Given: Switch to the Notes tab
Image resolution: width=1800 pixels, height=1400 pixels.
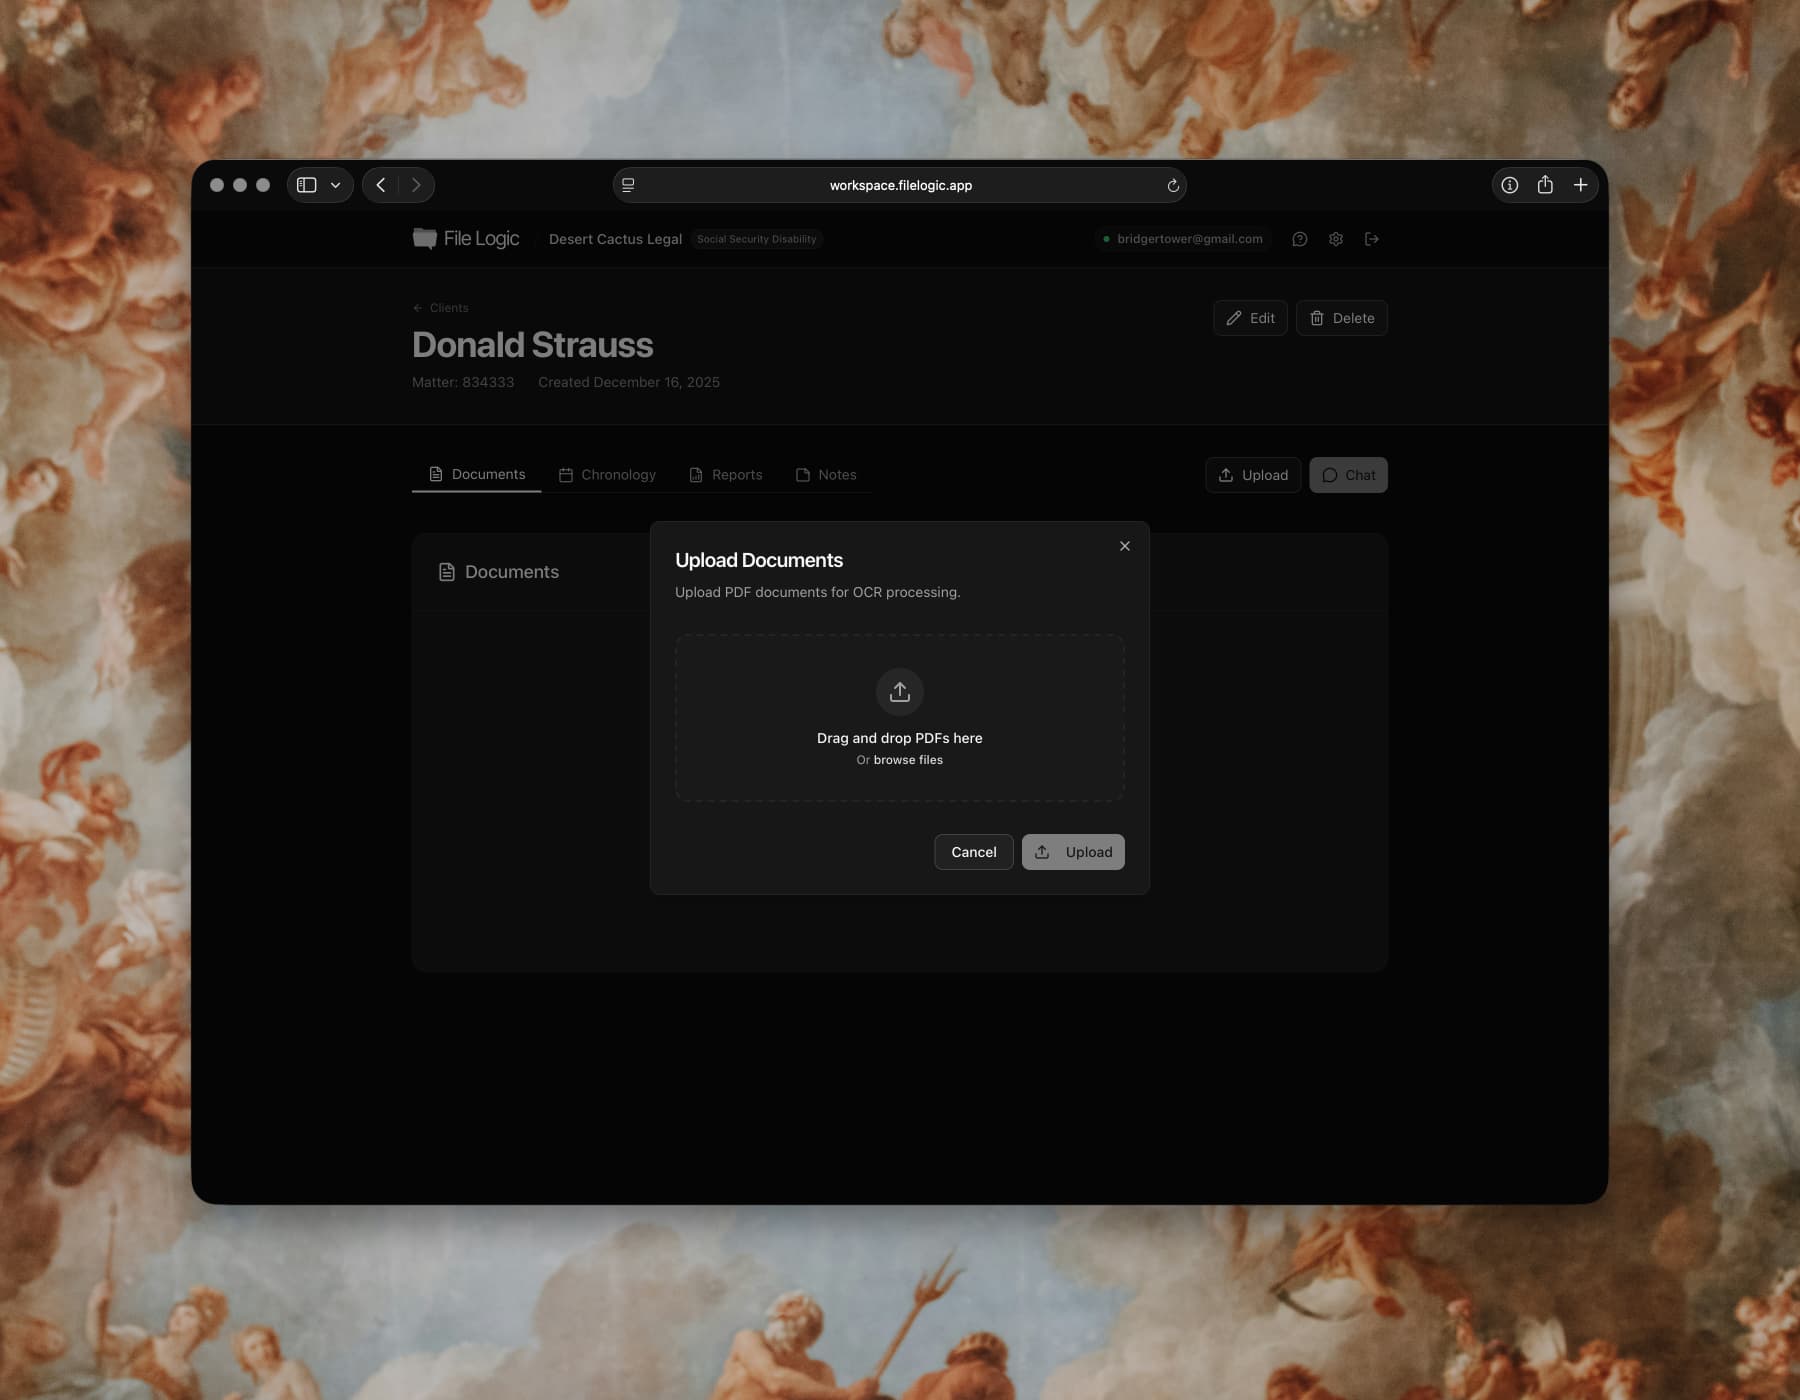Looking at the screenshot, I should 826,475.
